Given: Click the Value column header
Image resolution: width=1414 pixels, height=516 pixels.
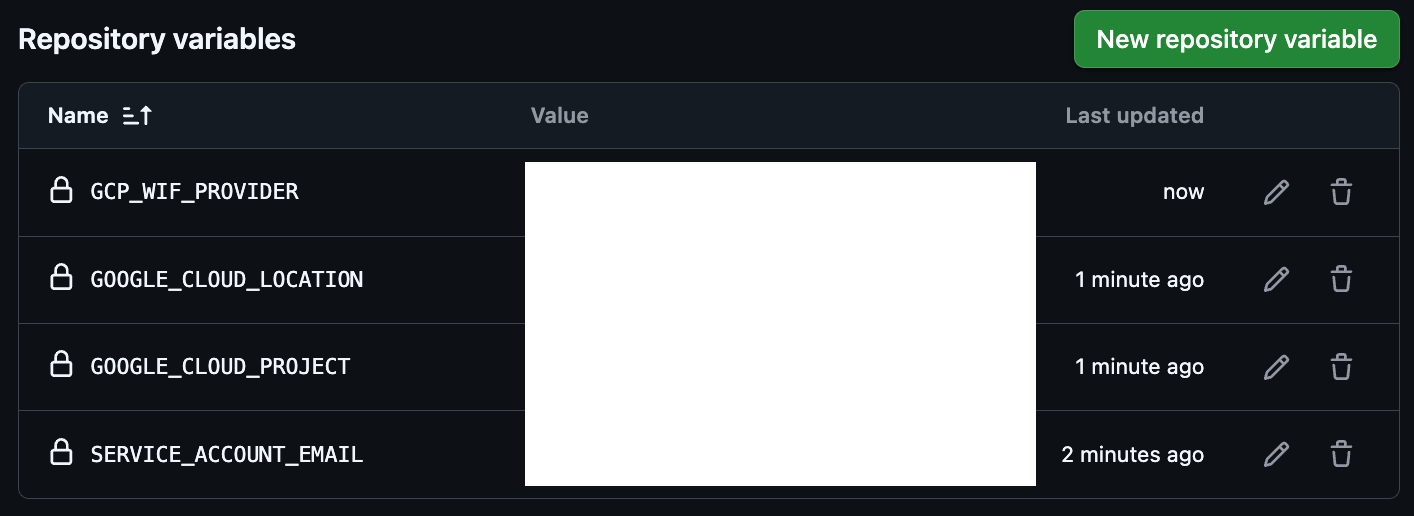Looking at the screenshot, I should coord(560,116).
